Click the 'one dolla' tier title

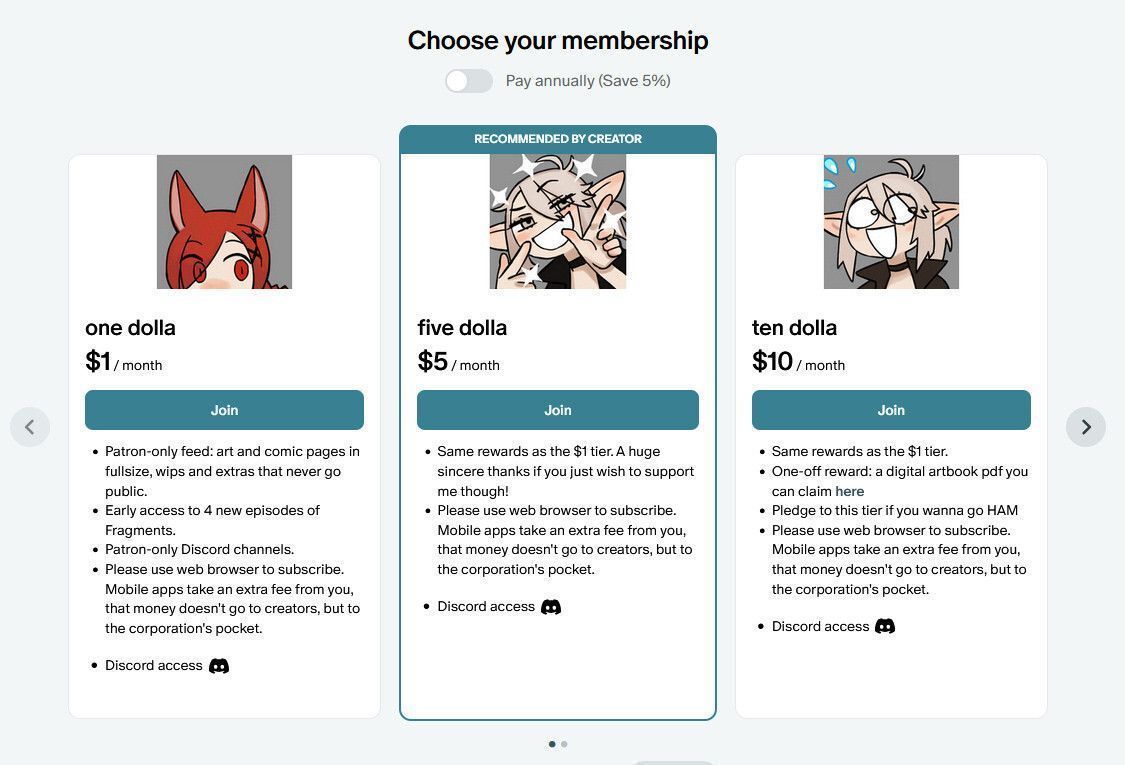pyautogui.click(x=130, y=328)
